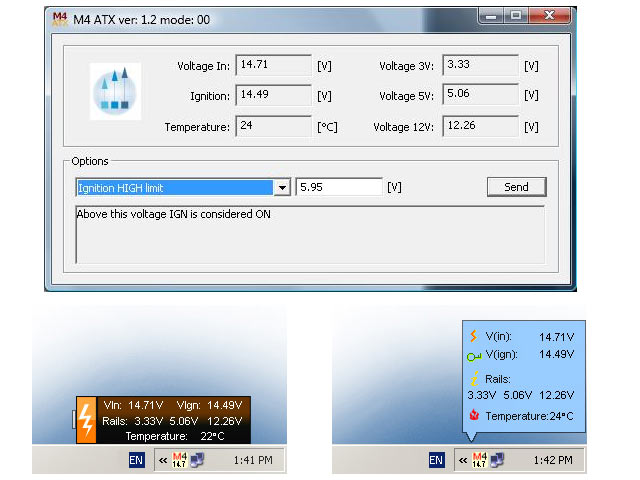
Task: Click the 1:42 PM clock
Action: pyautogui.click(x=553, y=460)
